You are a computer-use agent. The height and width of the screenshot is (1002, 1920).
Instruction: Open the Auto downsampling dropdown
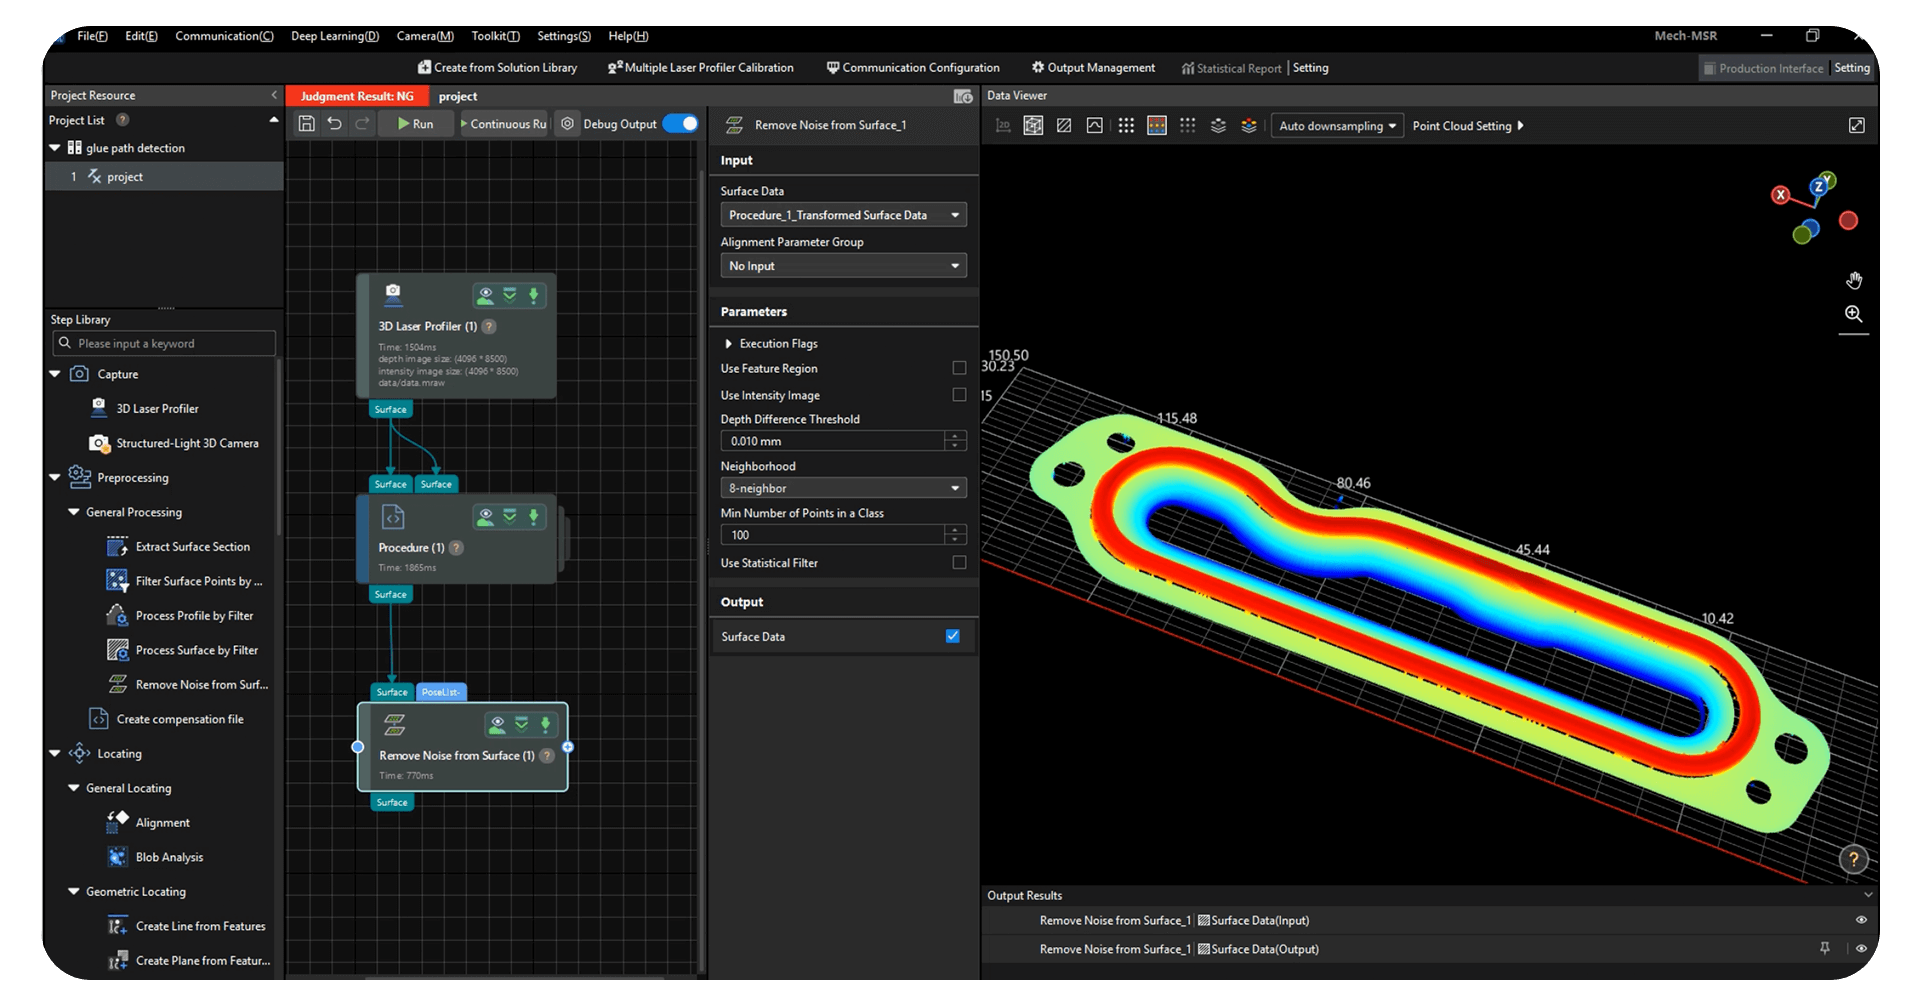click(1337, 126)
